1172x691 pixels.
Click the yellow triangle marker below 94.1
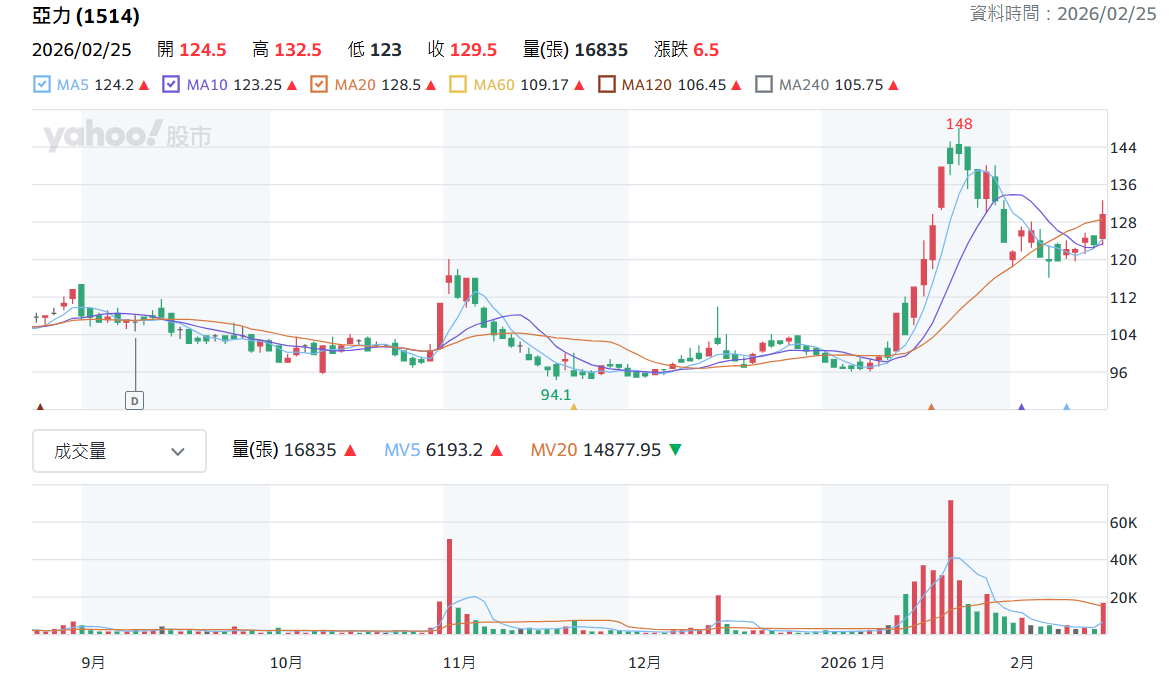coord(574,407)
